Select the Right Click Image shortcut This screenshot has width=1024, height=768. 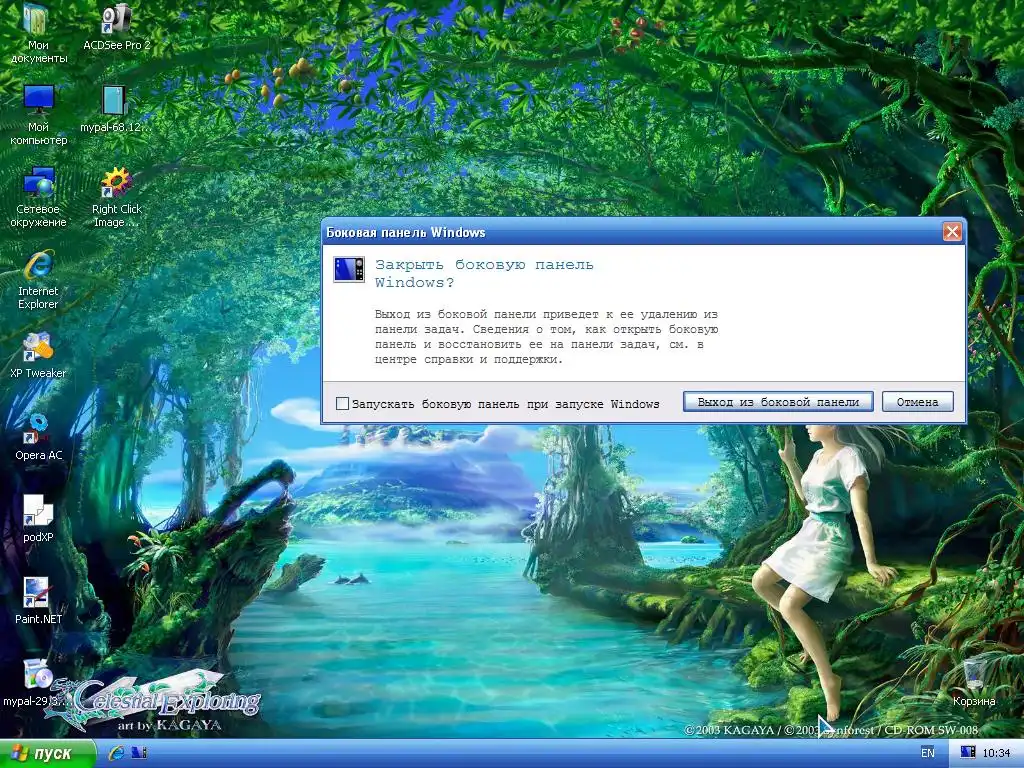116,197
